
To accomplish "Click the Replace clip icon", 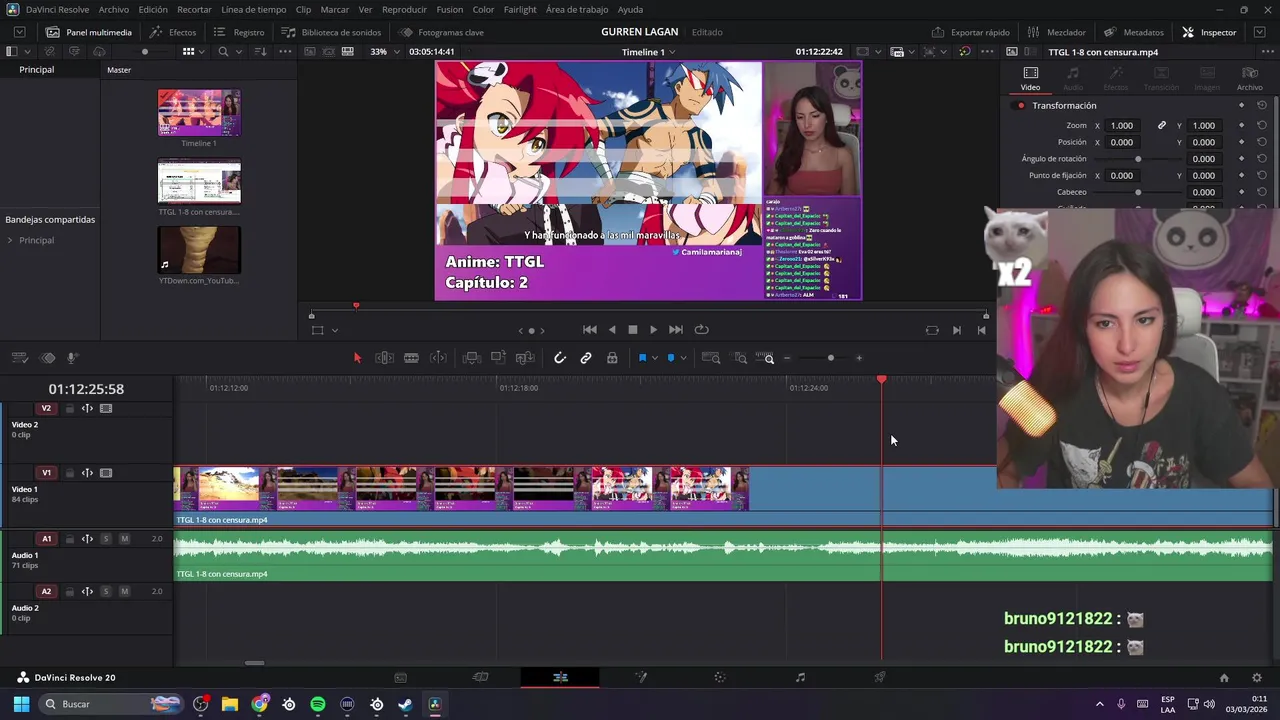I will click(525, 358).
